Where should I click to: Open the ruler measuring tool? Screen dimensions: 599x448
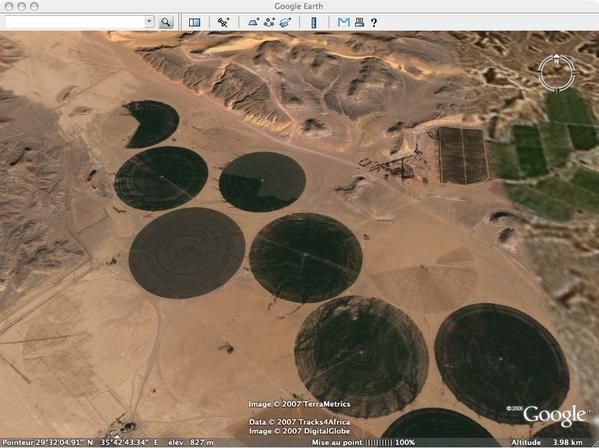point(314,23)
